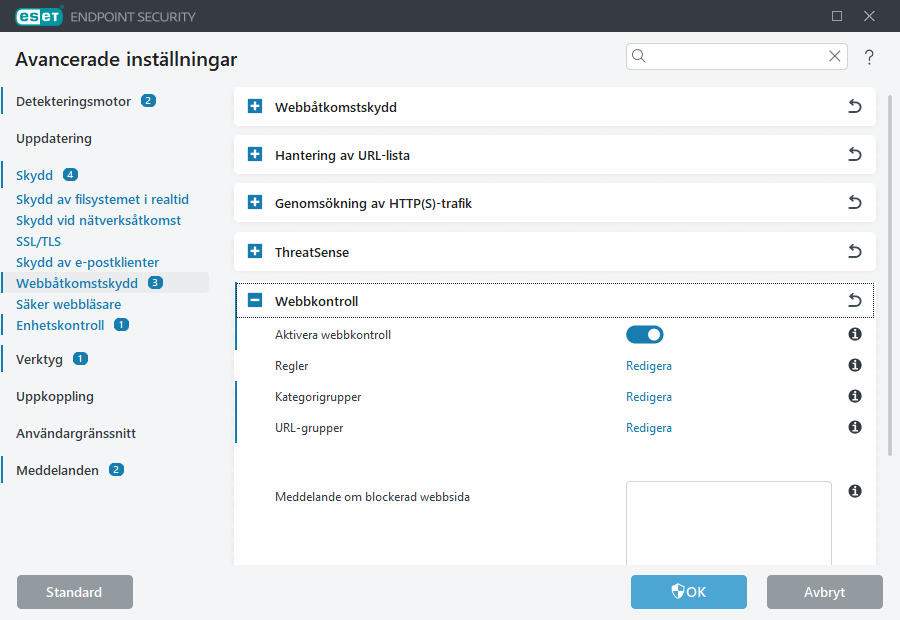
Task: Expand the ThreatSense section
Action: (x=255, y=252)
